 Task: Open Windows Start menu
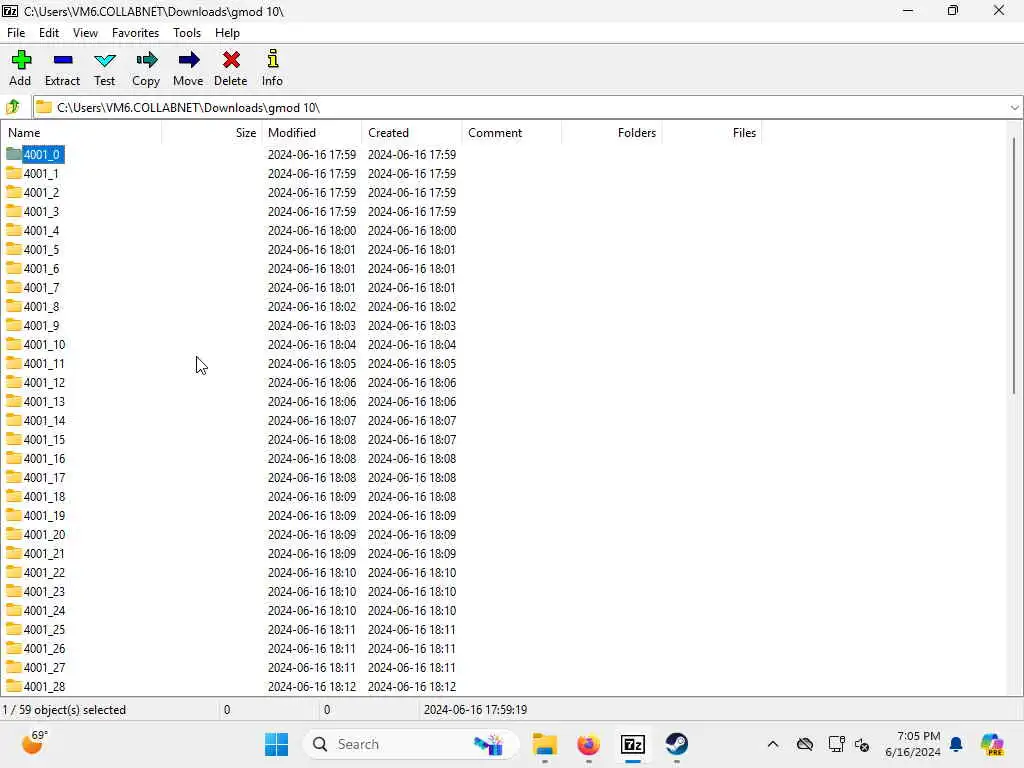(276, 744)
